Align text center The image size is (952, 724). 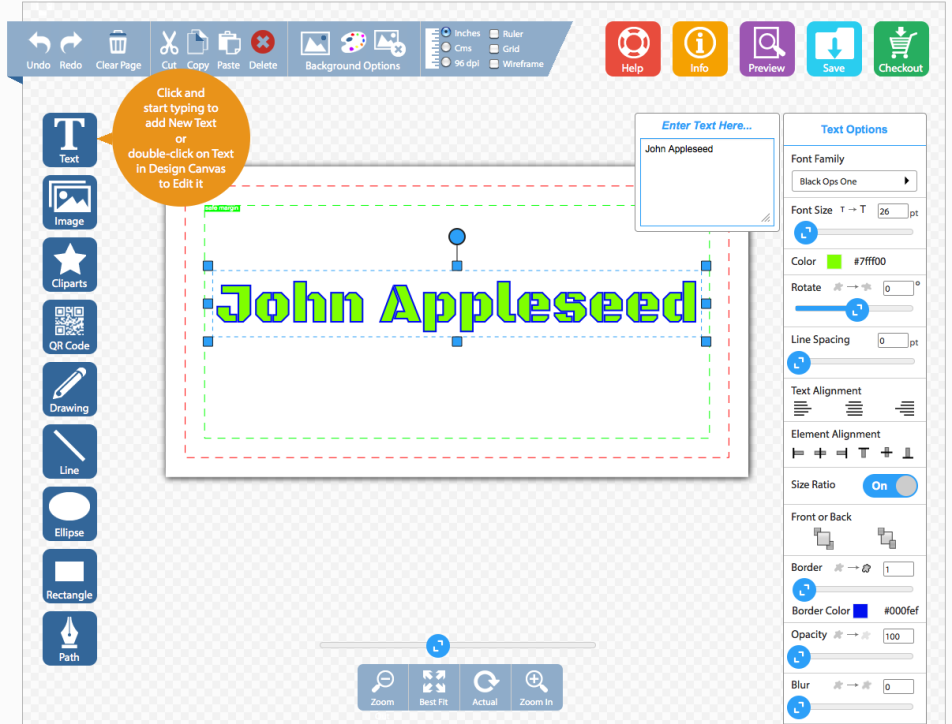coord(854,409)
